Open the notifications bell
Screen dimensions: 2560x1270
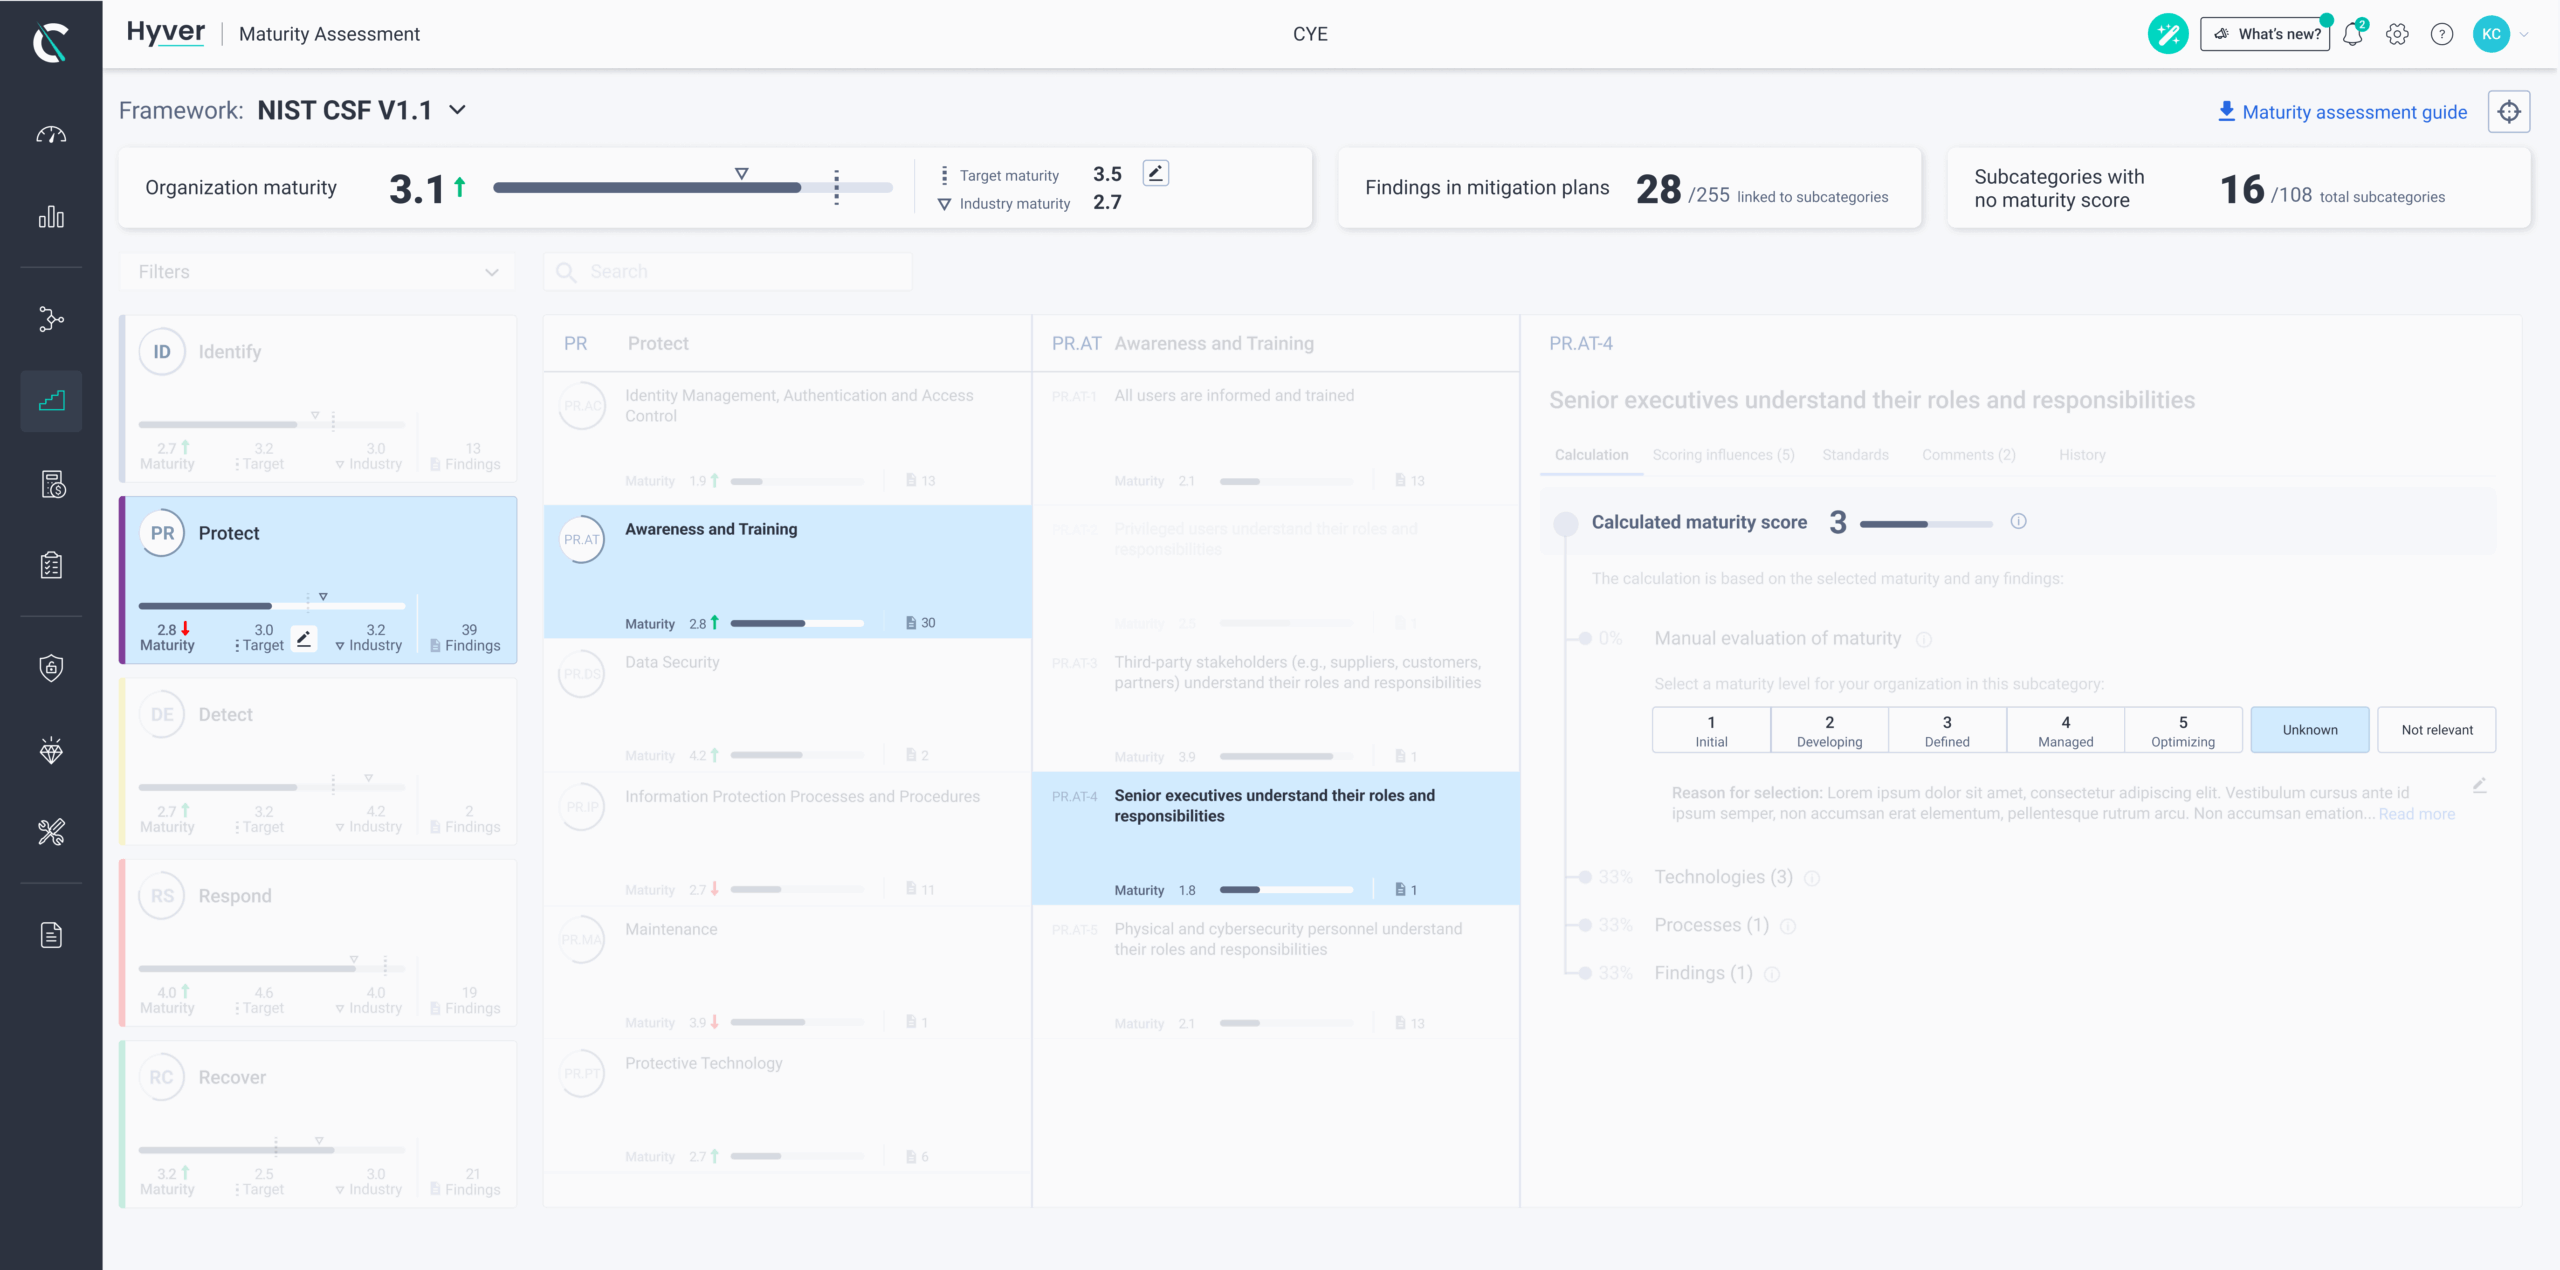(2352, 34)
